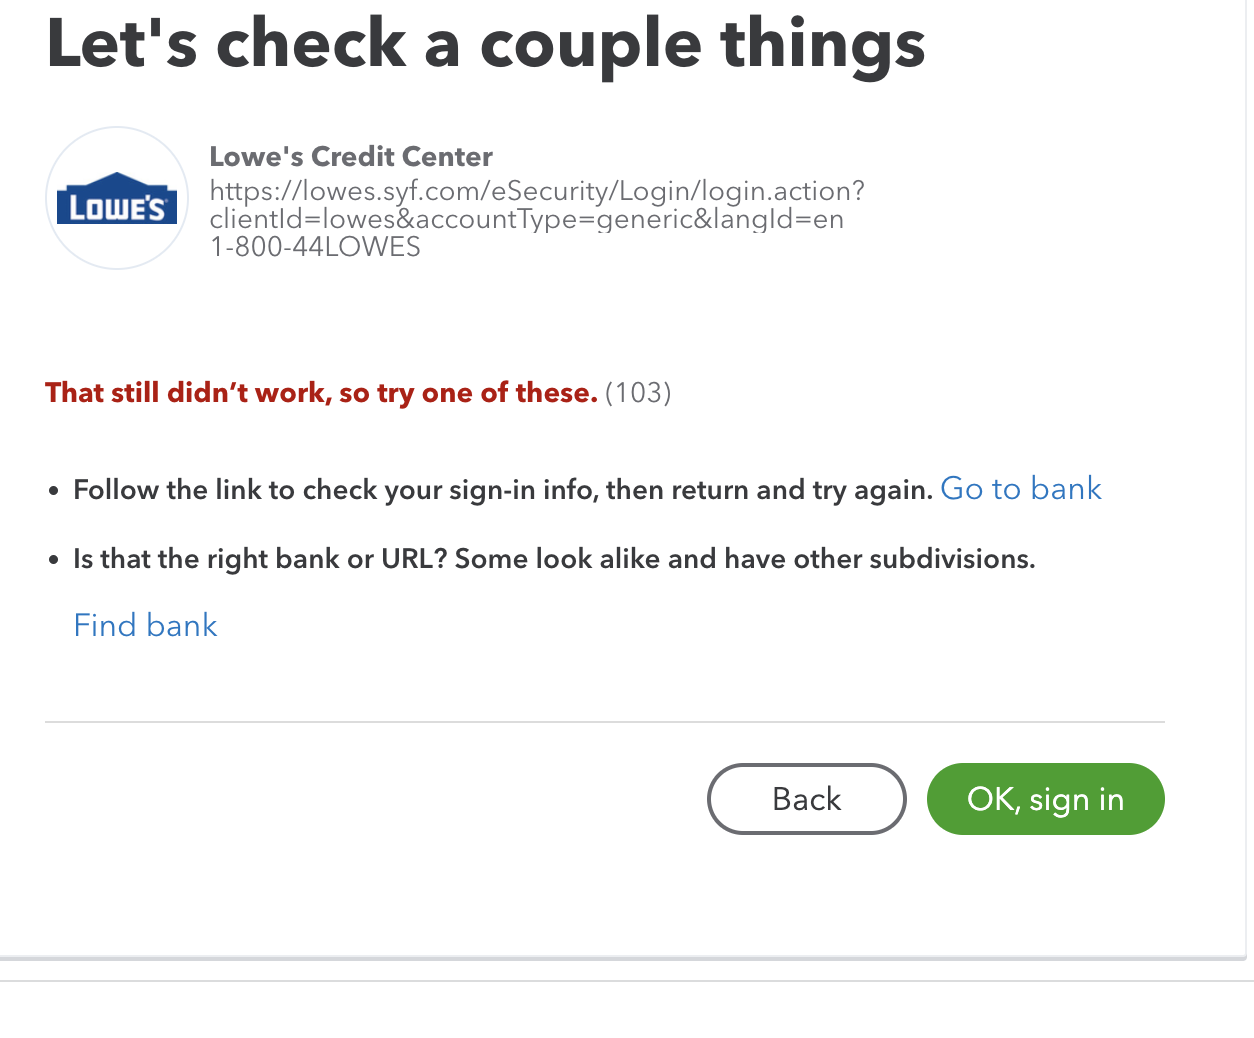Click the bullet before "Follow the link"

pyautogui.click(x=54, y=492)
